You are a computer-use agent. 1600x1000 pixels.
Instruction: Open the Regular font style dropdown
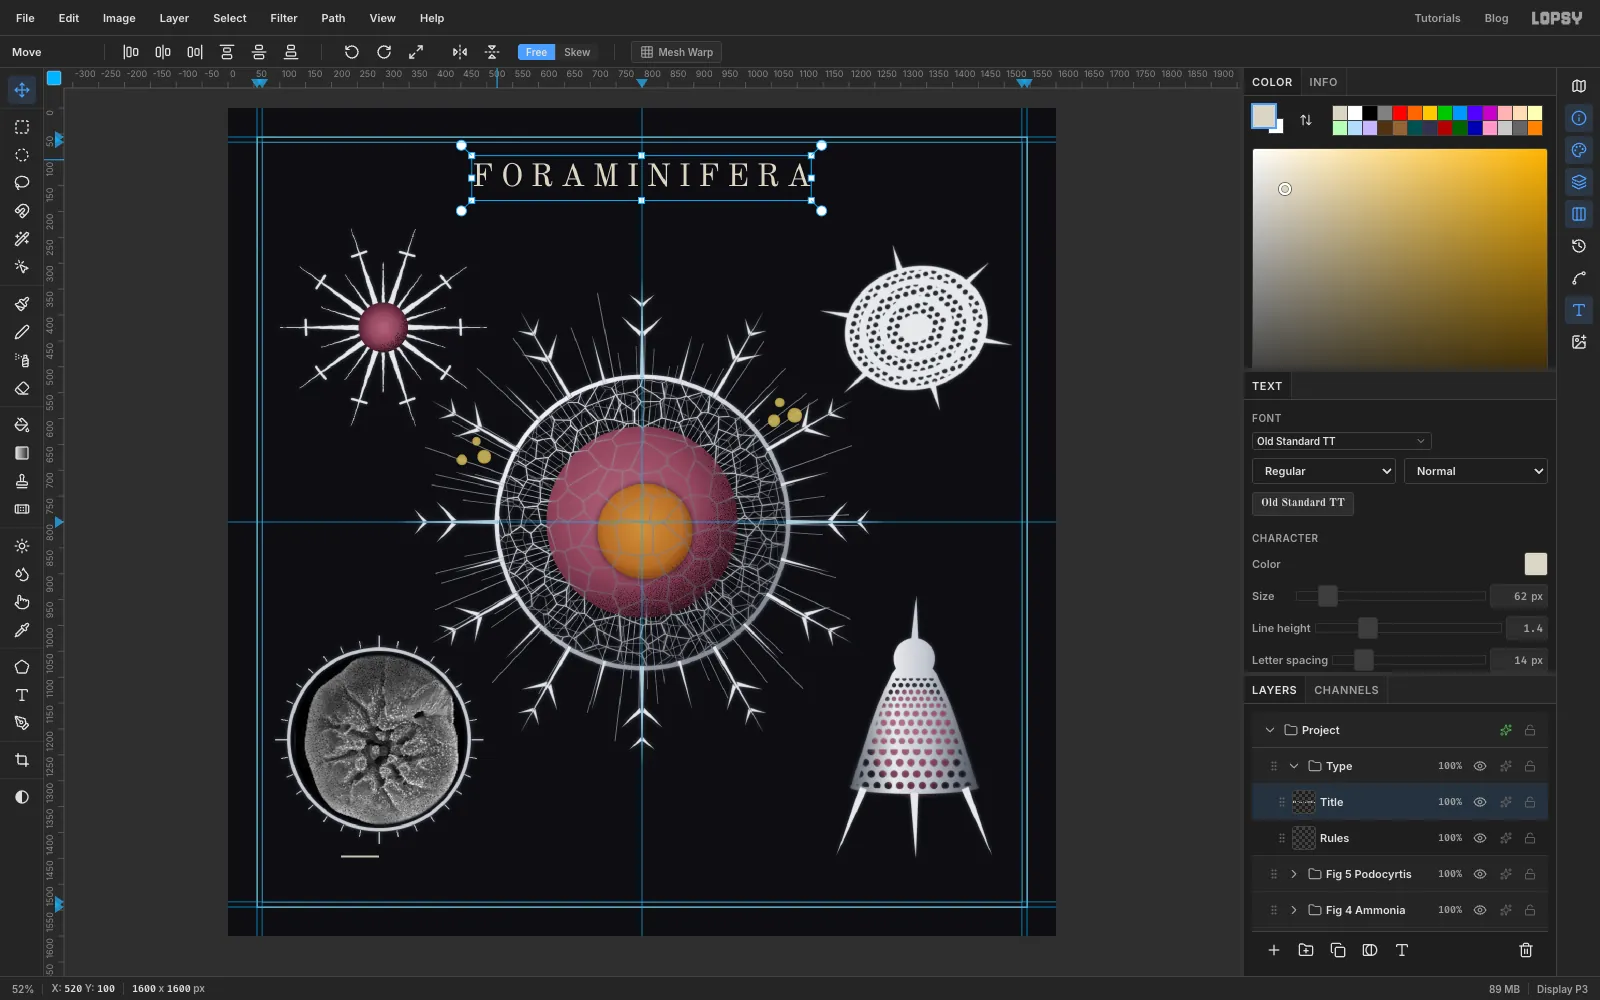click(x=1323, y=471)
